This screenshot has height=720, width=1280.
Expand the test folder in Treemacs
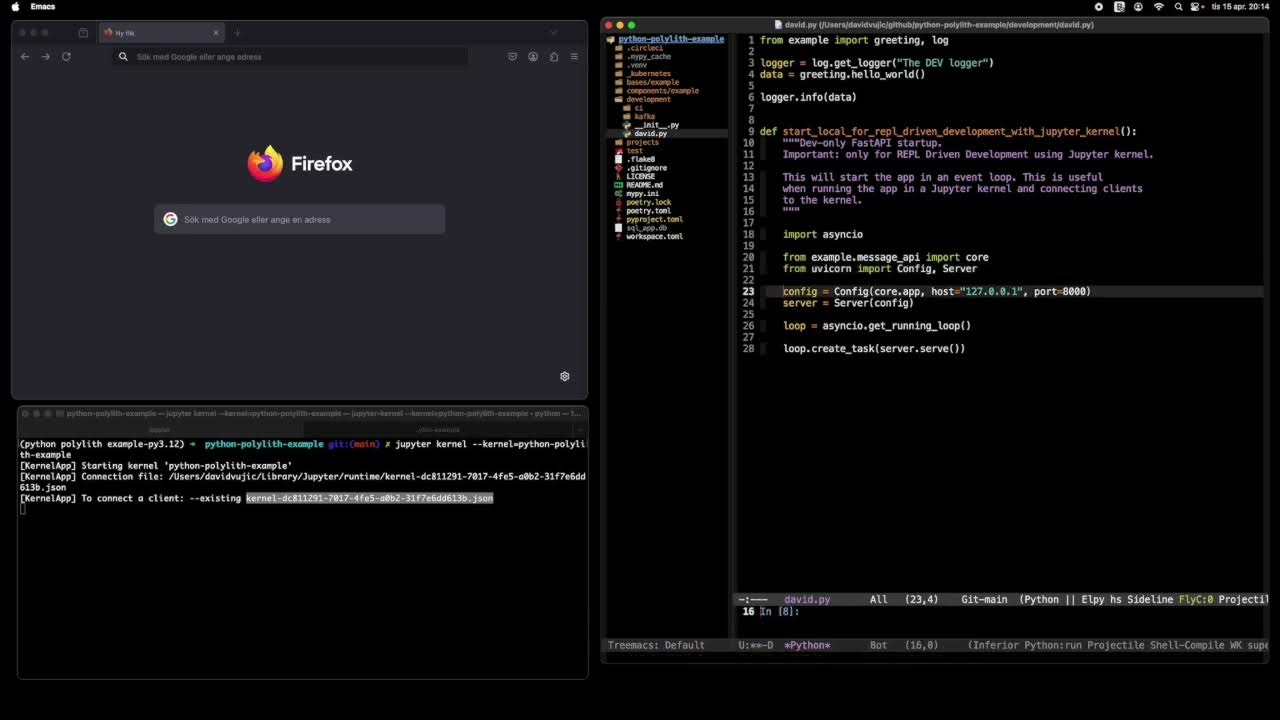[635, 151]
